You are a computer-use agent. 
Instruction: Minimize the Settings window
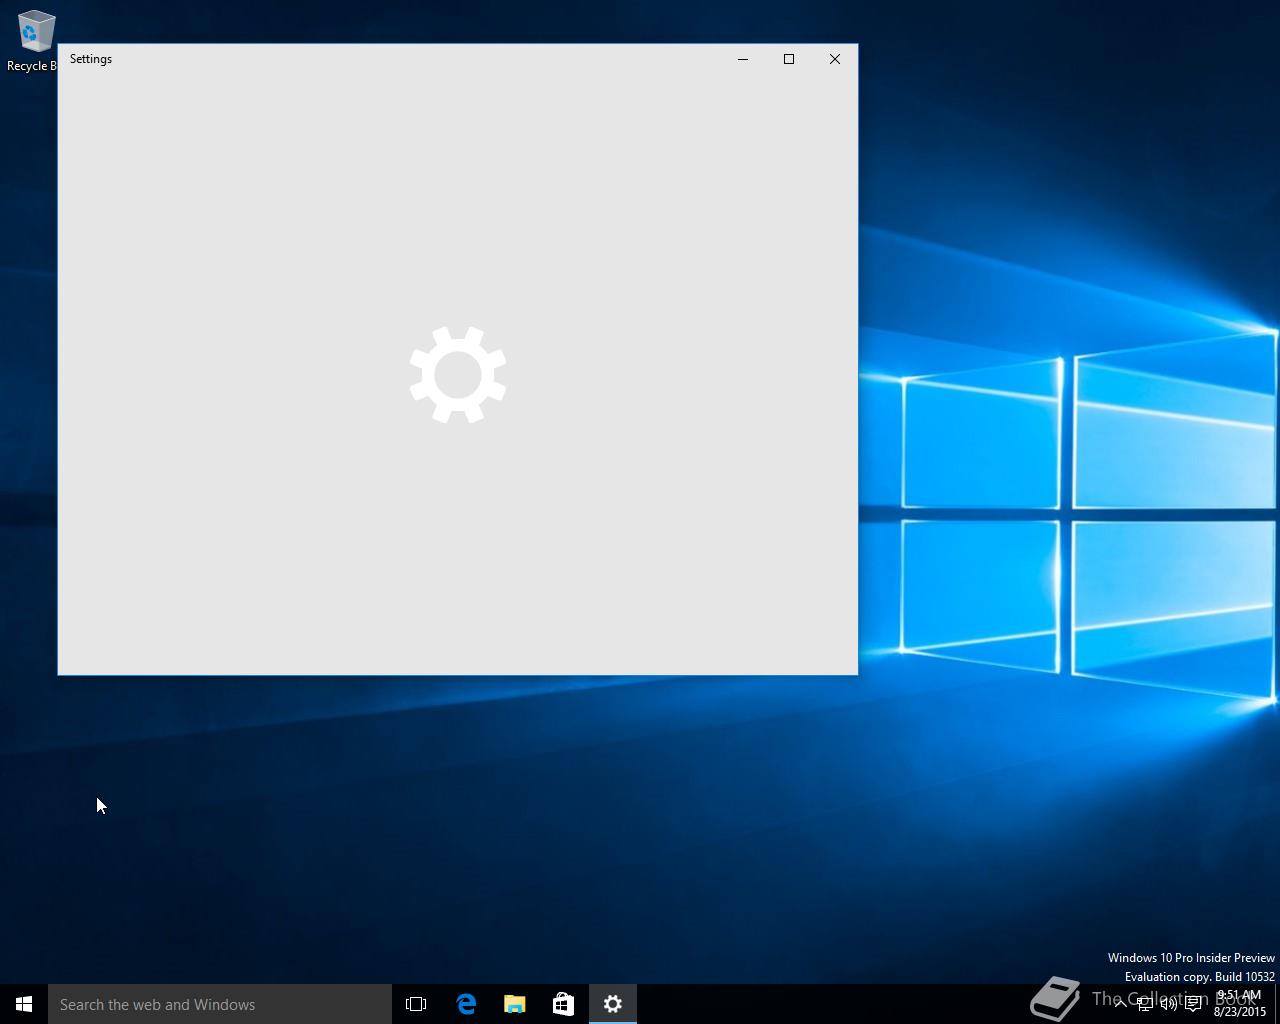743,59
